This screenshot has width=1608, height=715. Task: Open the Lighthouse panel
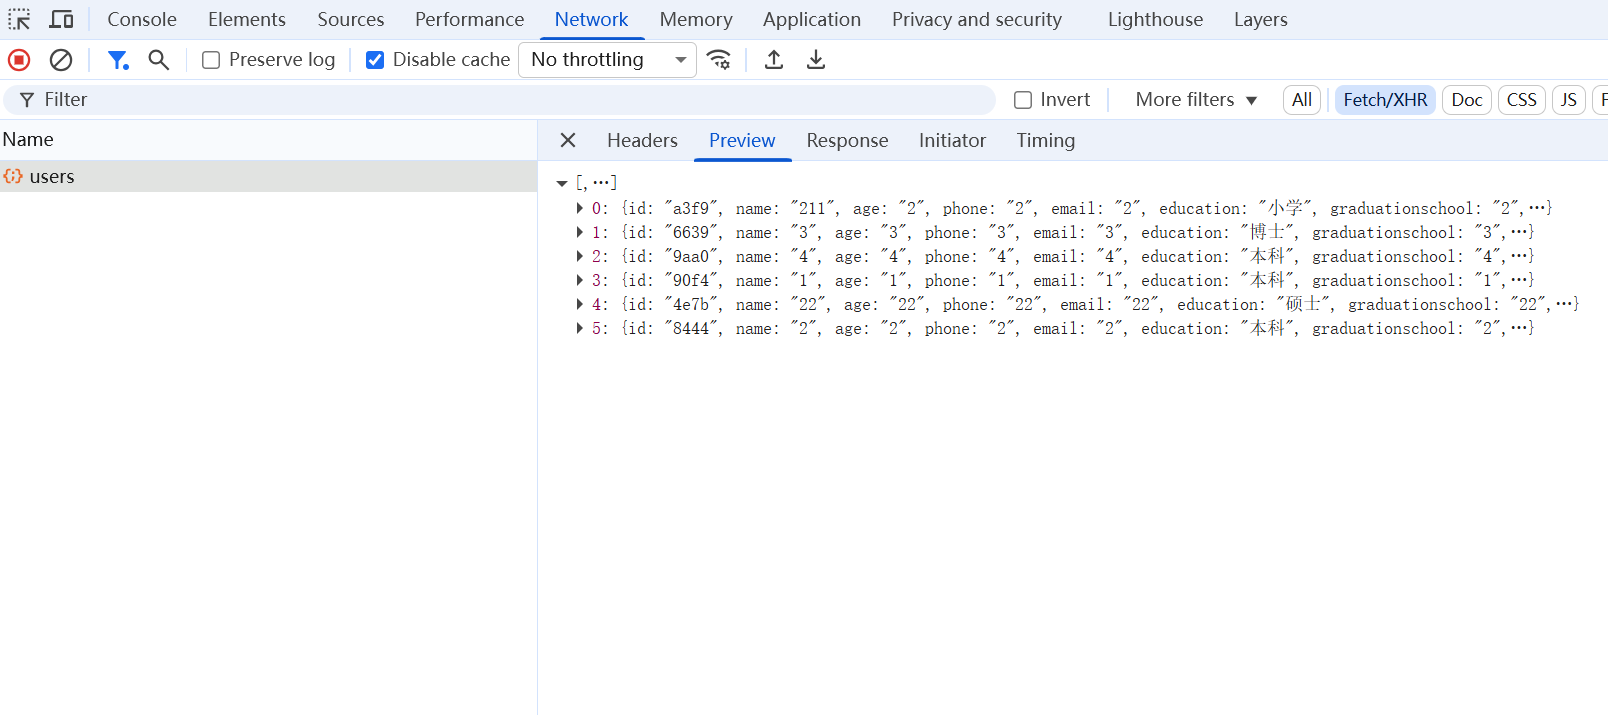click(x=1155, y=19)
